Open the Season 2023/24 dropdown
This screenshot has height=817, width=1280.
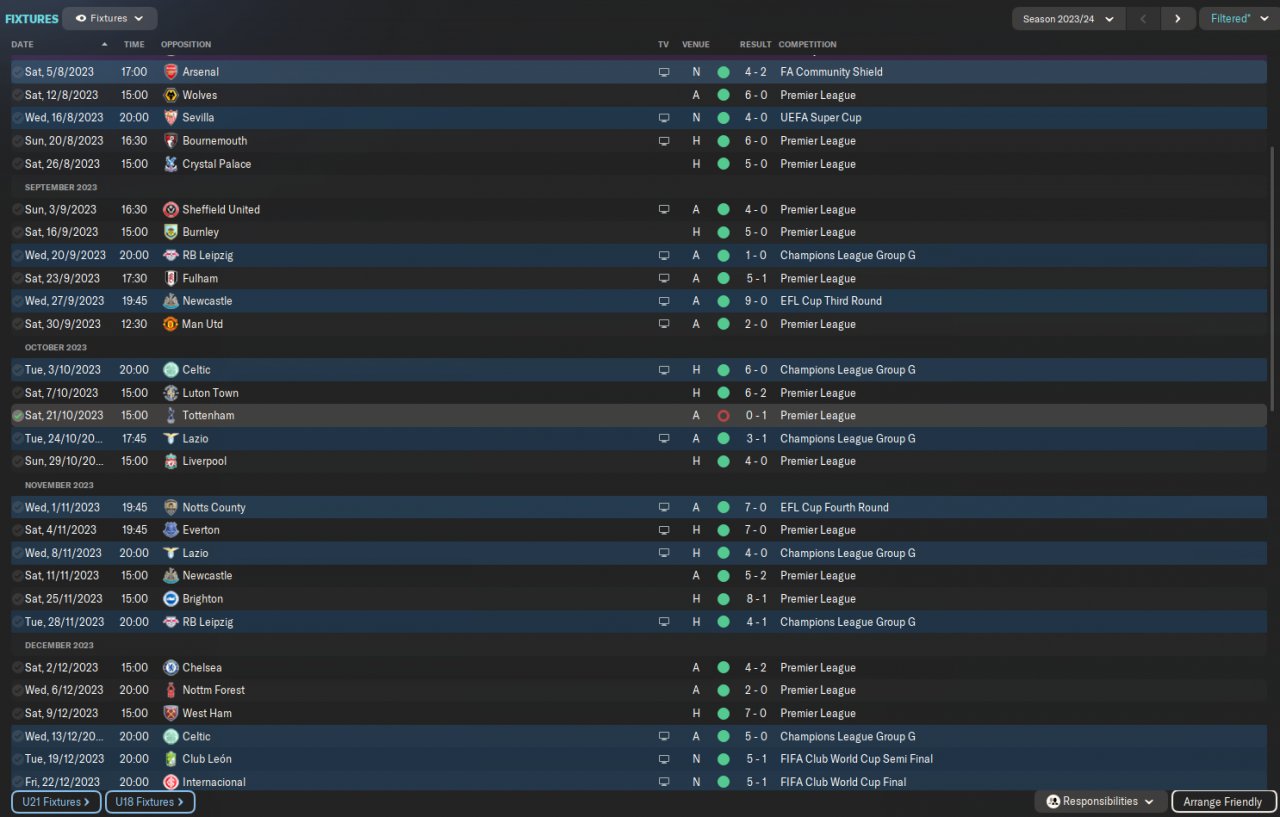[x=1068, y=18]
